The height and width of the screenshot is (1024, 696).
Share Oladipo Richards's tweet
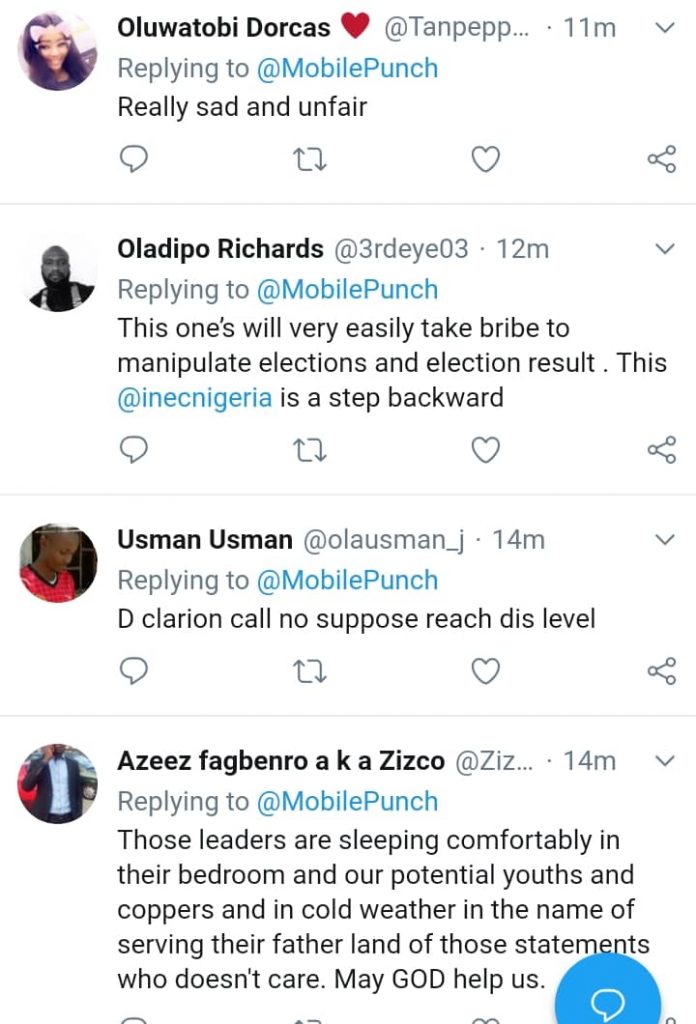point(662,451)
